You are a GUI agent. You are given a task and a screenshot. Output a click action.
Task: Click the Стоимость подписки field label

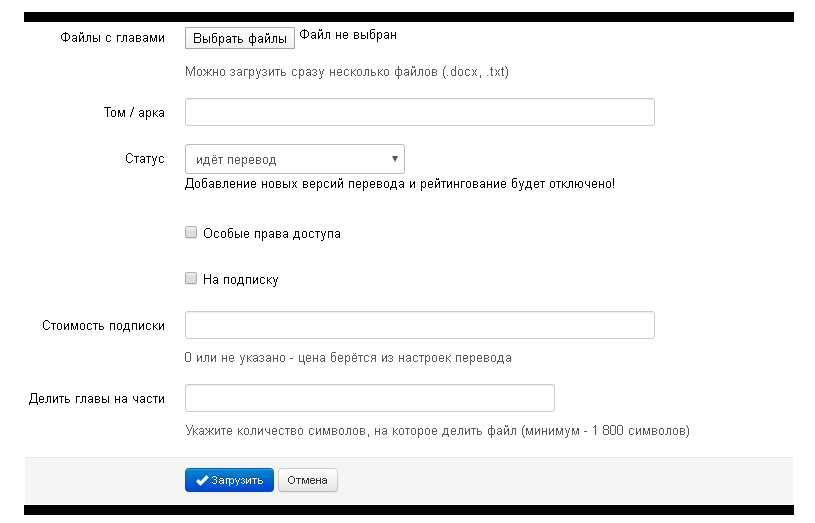coord(103,325)
